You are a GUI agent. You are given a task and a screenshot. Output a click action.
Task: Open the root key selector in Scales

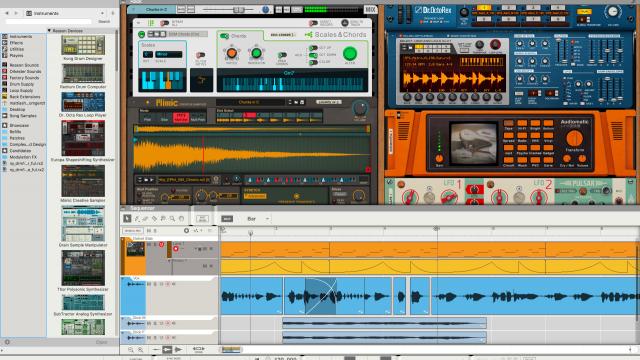[147, 54]
